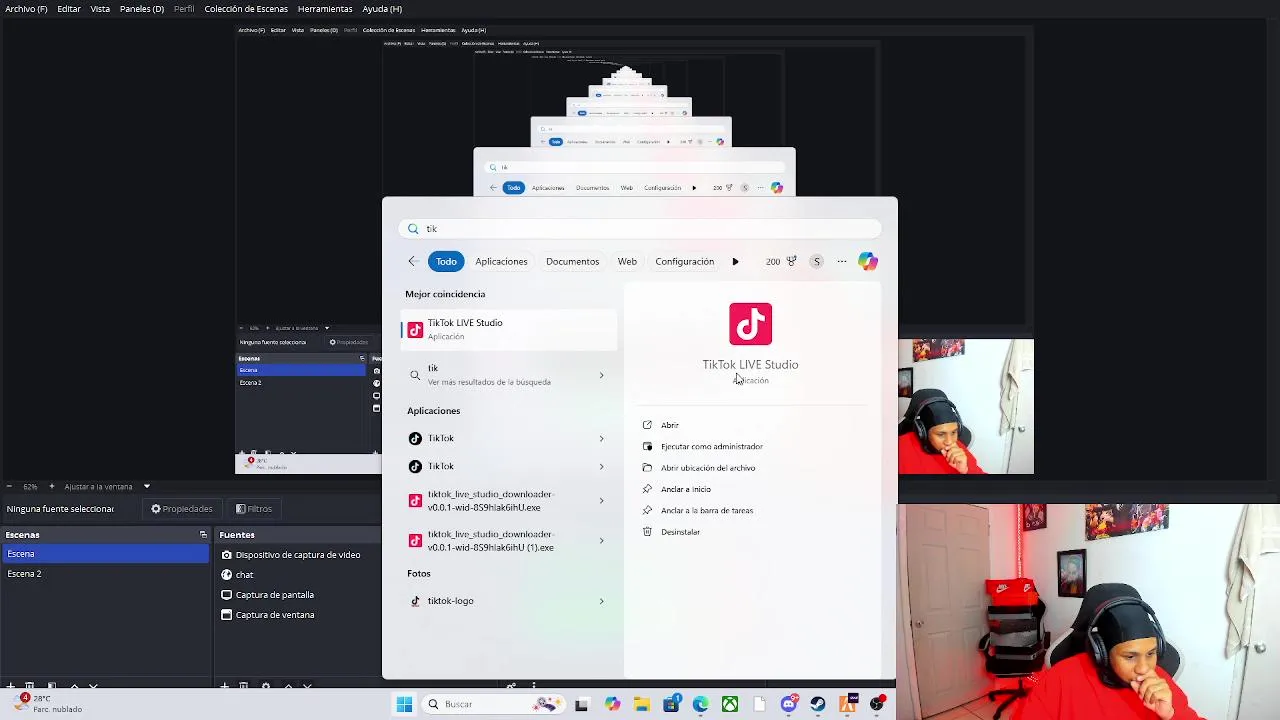Open Task View from the taskbar
The height and width of the screenshot is (720, 1280).
(x=581, y=704)
